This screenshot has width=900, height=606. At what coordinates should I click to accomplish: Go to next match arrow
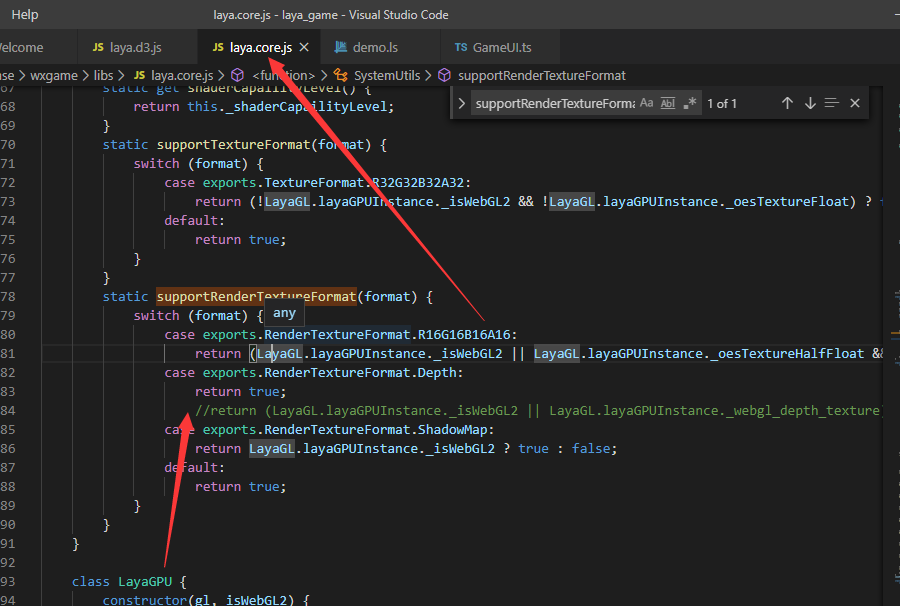click(810, 103)
